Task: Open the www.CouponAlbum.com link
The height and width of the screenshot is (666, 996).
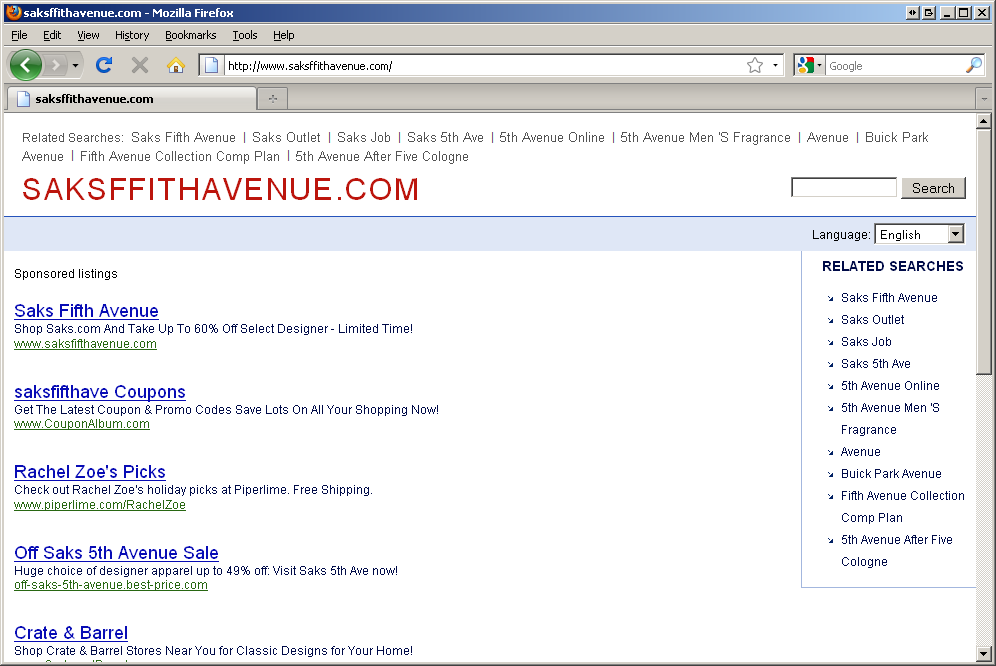Action: tap(82, 424)
